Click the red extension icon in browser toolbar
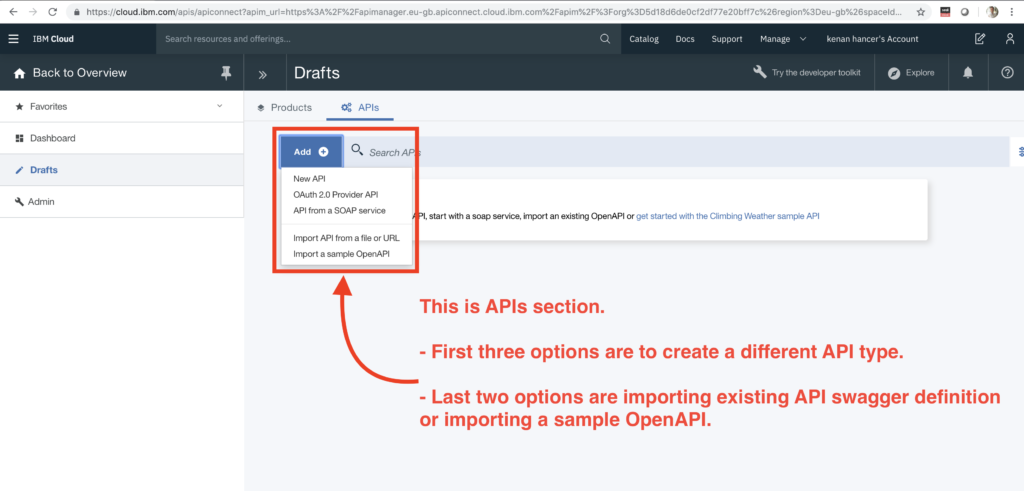This screenshot has width=1024, height=491. tap(945, 12)
